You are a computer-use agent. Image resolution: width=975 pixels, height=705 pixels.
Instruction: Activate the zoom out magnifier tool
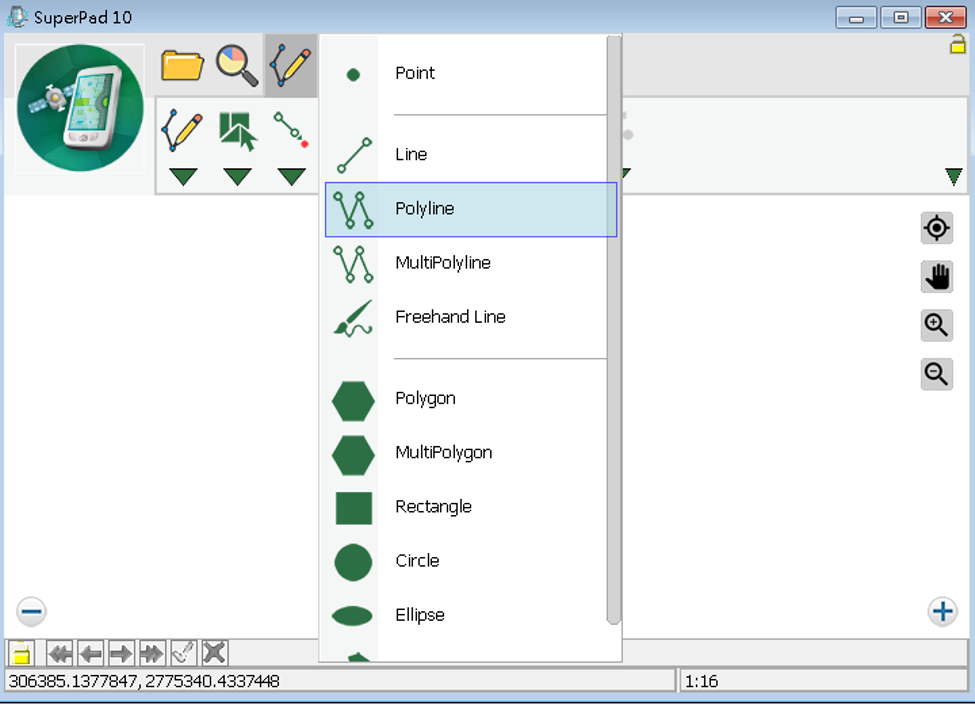936,374
